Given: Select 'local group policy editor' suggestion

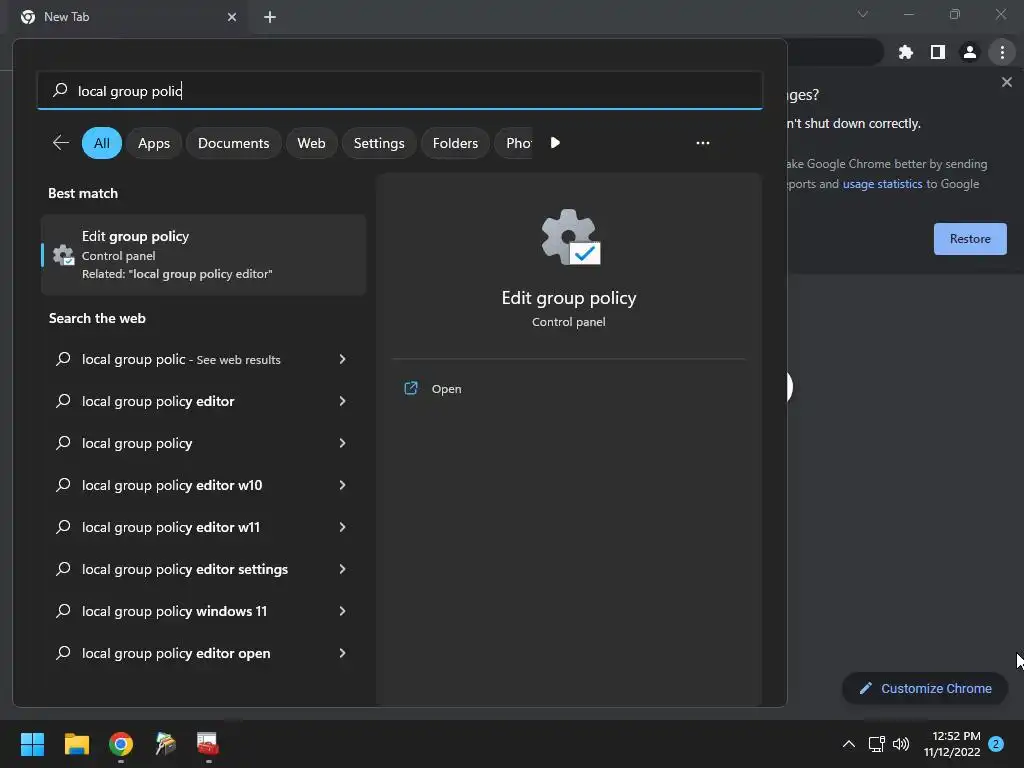Looking at the screenshot, I should (203, 401).
